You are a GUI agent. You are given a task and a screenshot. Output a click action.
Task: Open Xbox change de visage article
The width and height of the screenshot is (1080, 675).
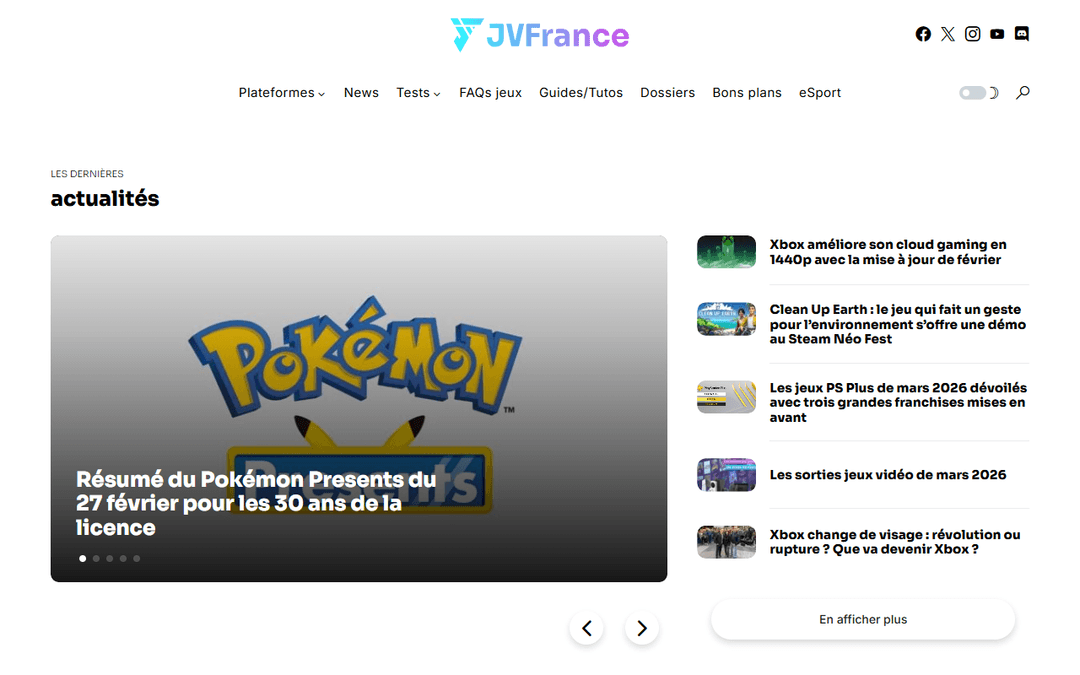pyautogui.click(x=895, y=542)
